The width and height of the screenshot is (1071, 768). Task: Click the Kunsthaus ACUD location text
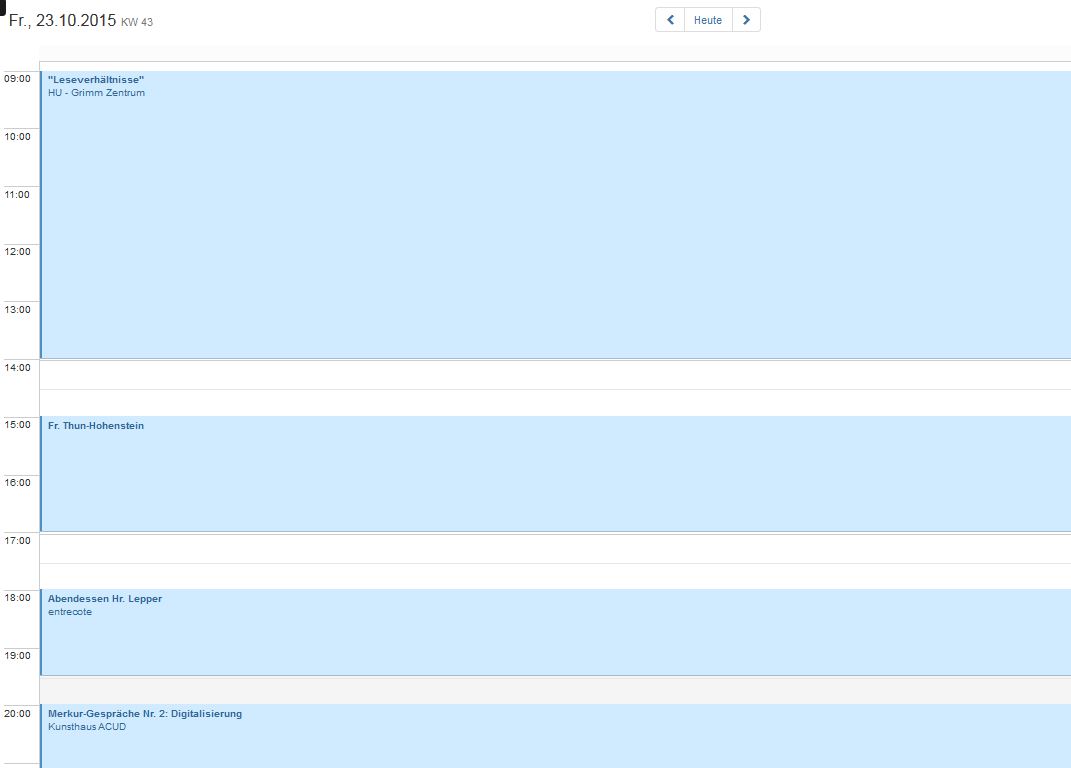pyautogui.click(x=87, y=727)
